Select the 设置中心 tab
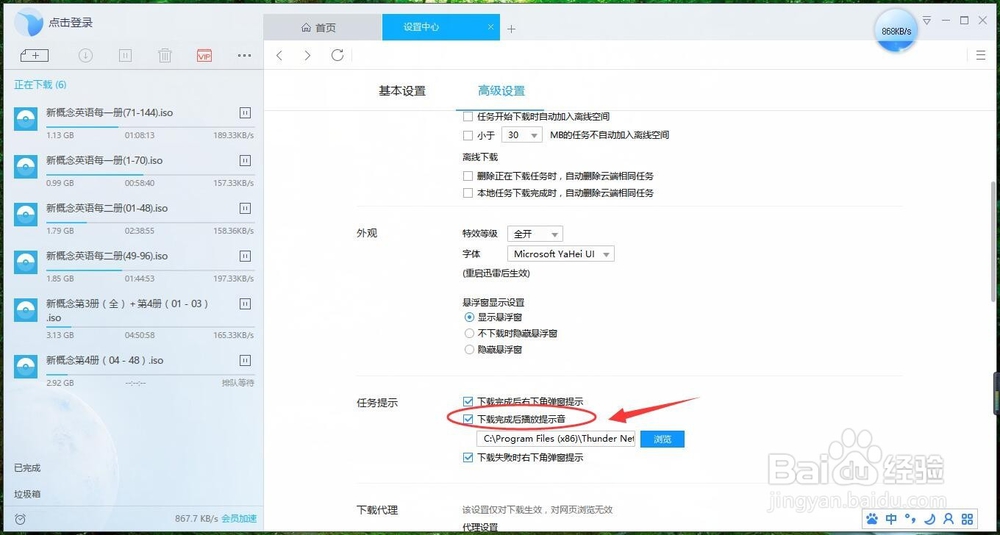The width and height of the screenshot is (1000, 535). (x=440, y=27)
